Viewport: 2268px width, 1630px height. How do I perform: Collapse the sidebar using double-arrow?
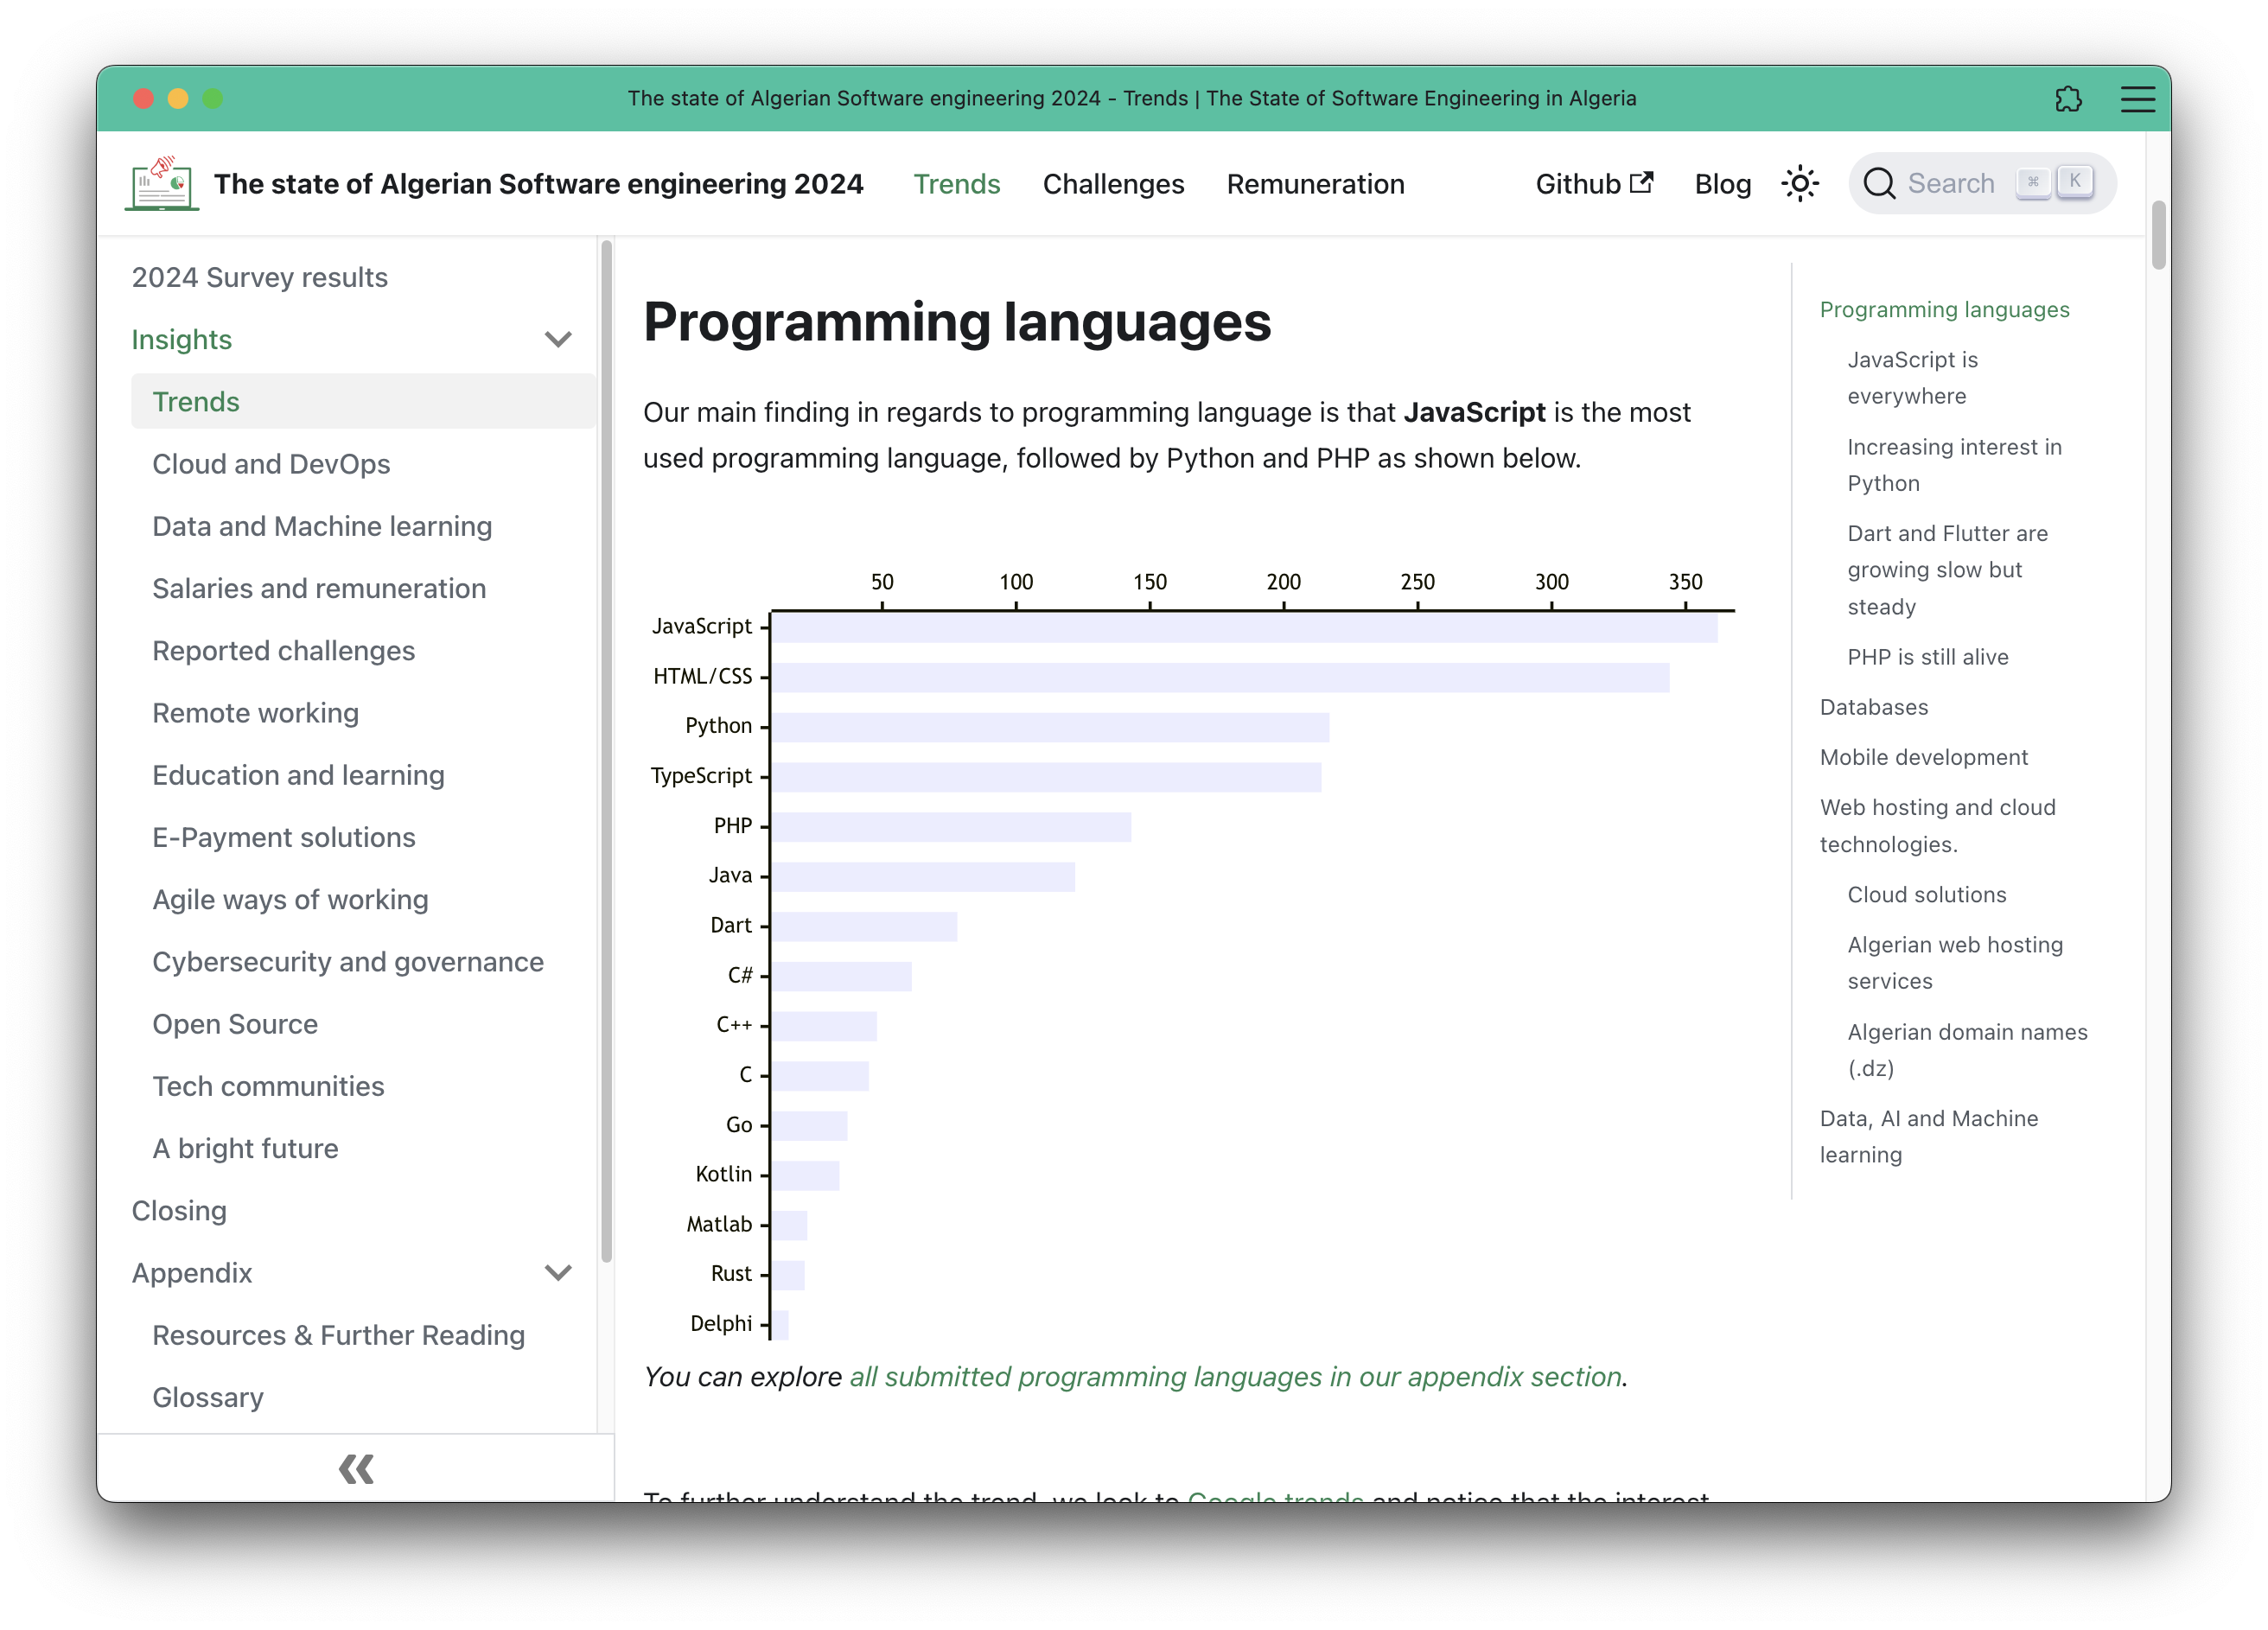pyautogui.click(x=356, y=1468)
